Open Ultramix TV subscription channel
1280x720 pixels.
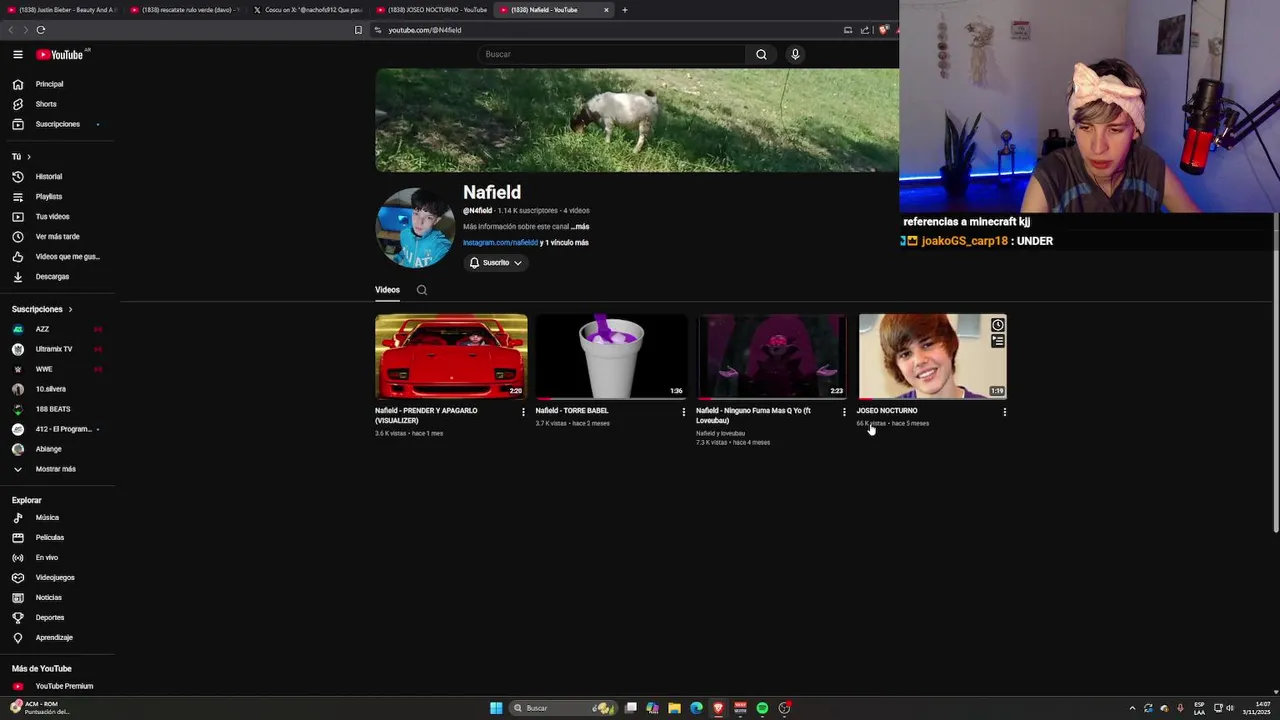(x=53, y=349)
